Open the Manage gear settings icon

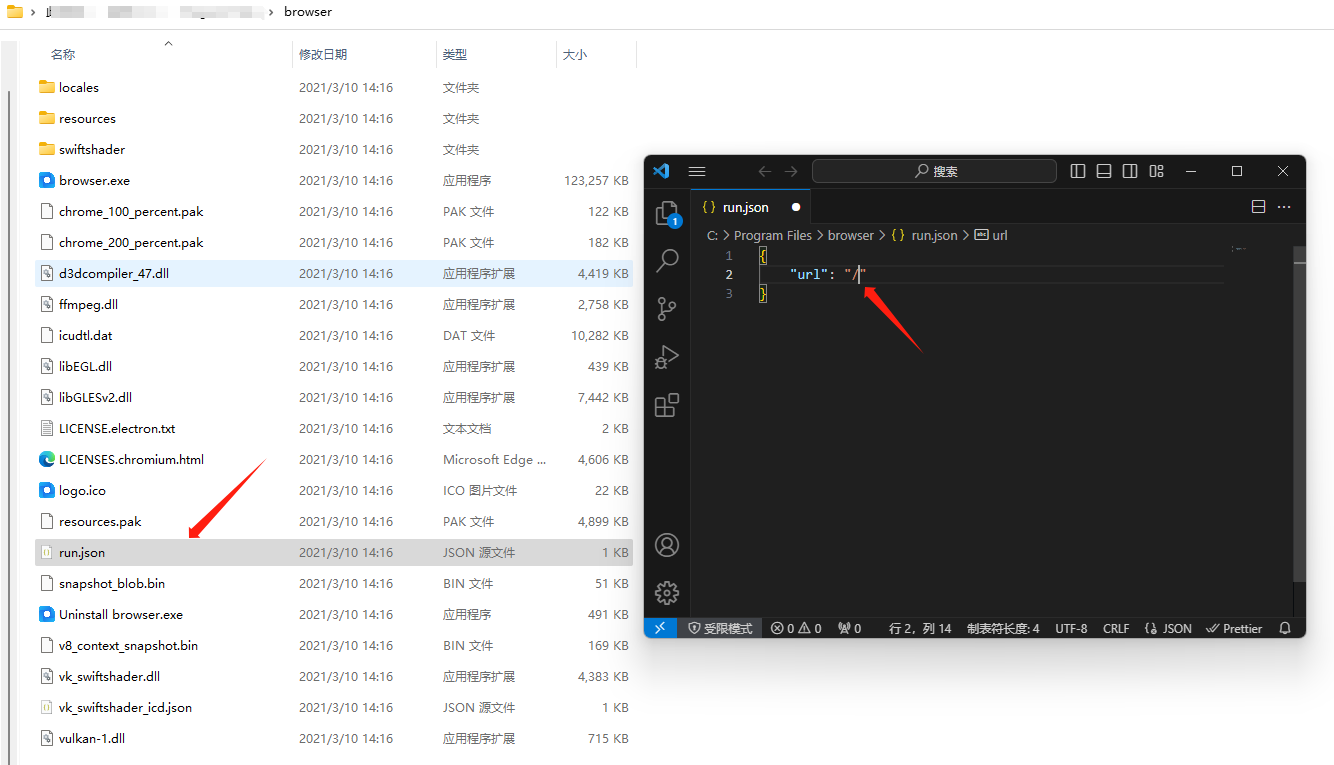[667, 592]
